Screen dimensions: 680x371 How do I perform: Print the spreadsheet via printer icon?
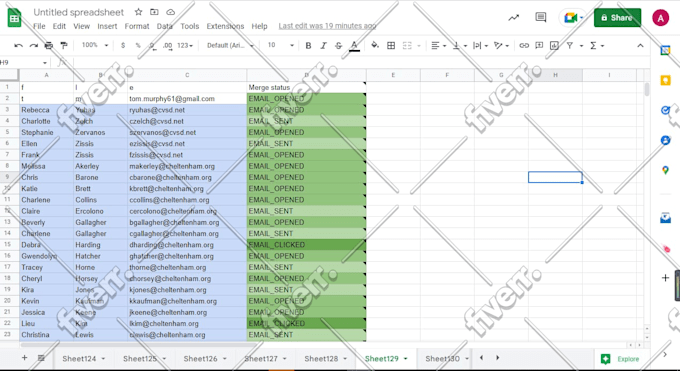pyautogui.click(x=49, y=46)
